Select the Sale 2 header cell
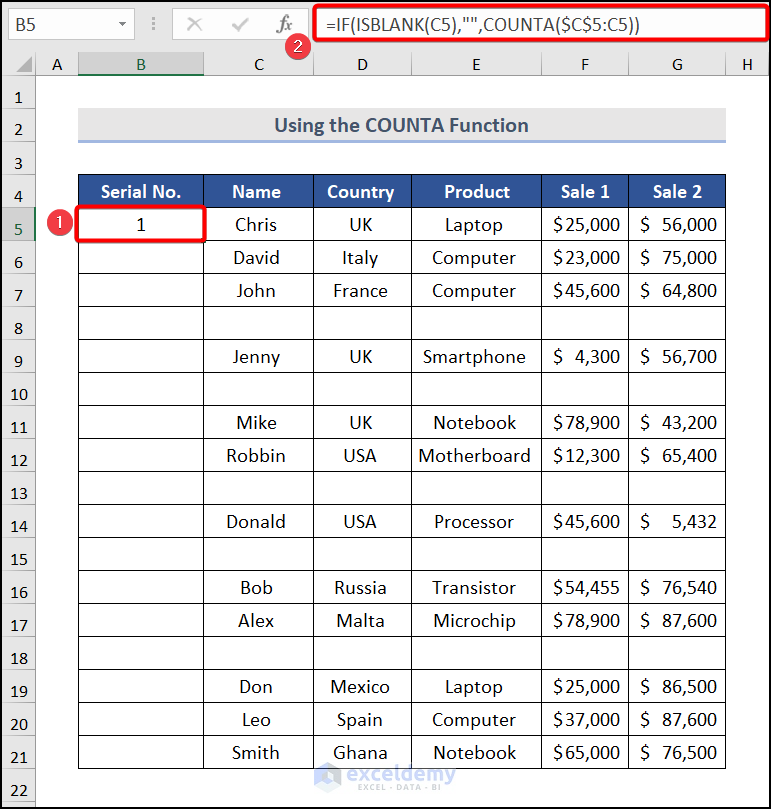 [677, 192]
